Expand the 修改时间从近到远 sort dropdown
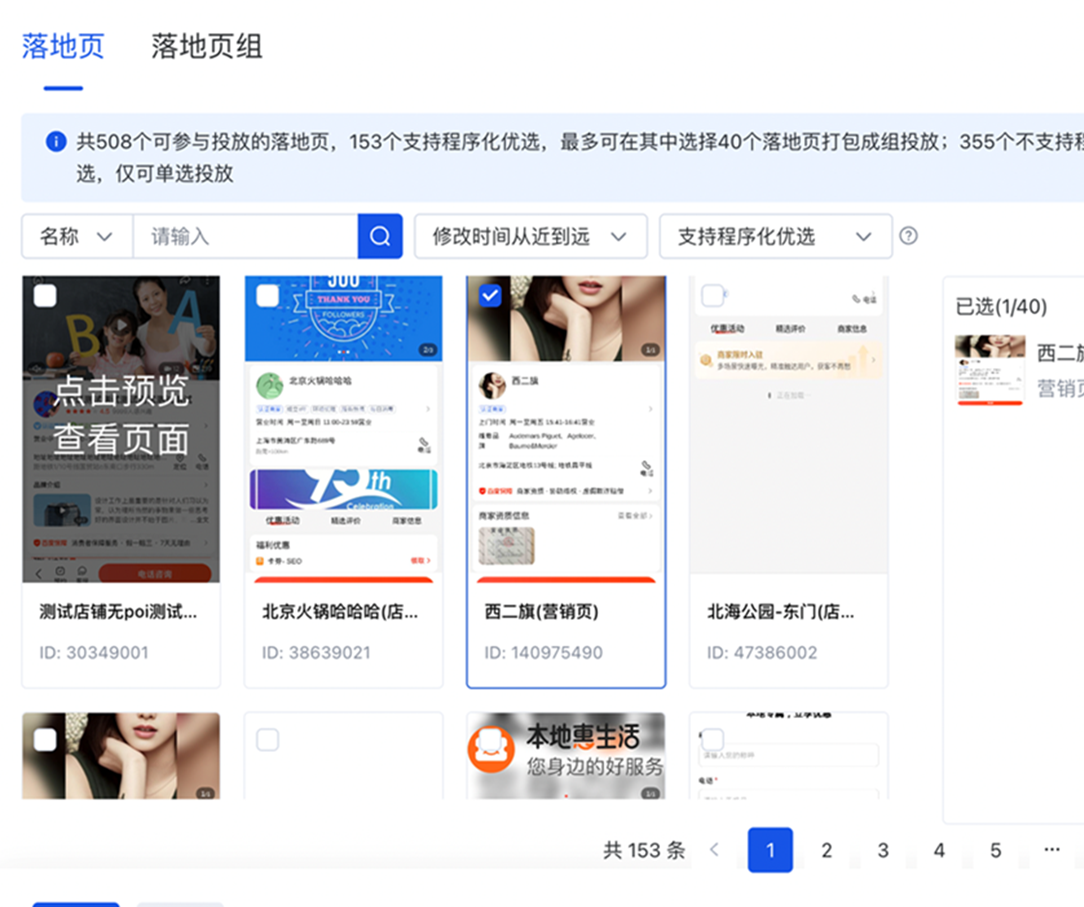The image size is (1084, 907). pyautogui.click(x=530, y=237)
